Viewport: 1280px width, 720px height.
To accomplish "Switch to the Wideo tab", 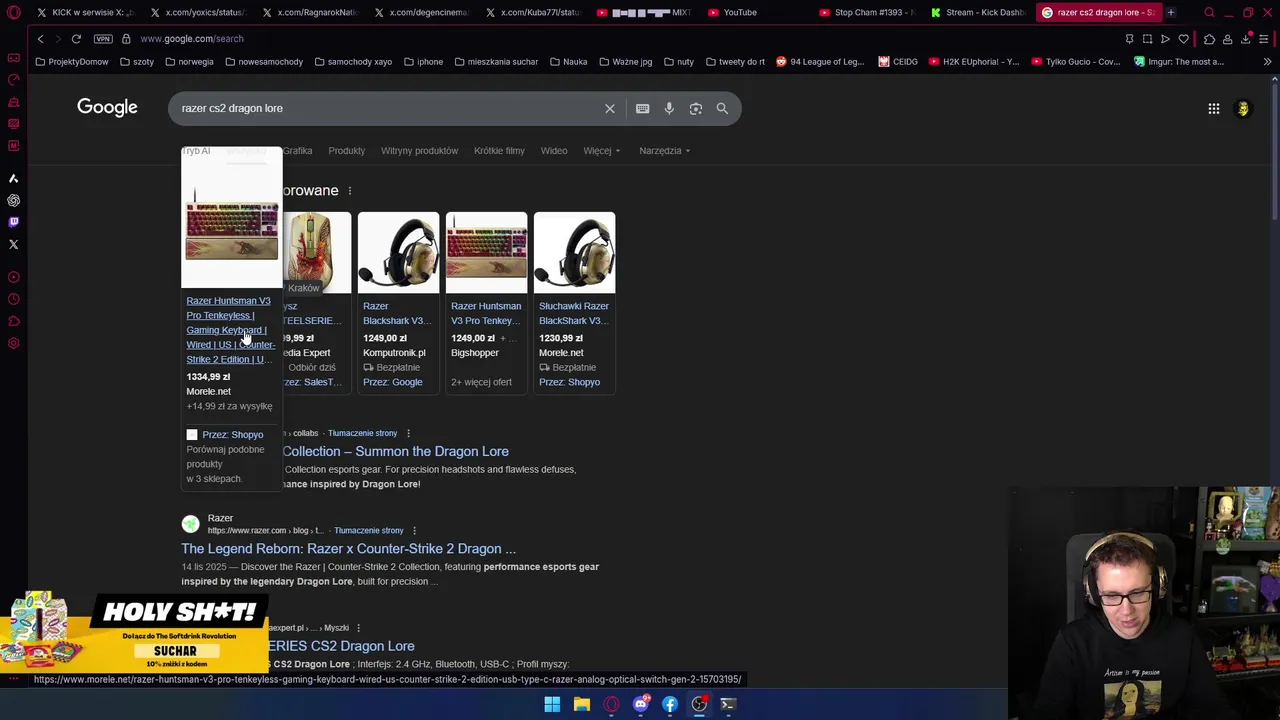I will 554,151.
